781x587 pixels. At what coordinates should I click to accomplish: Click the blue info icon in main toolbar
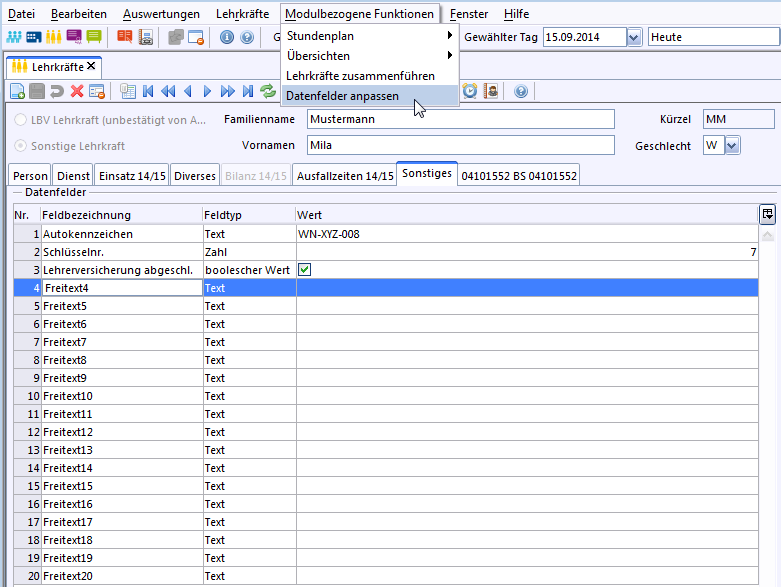(226, 37)
